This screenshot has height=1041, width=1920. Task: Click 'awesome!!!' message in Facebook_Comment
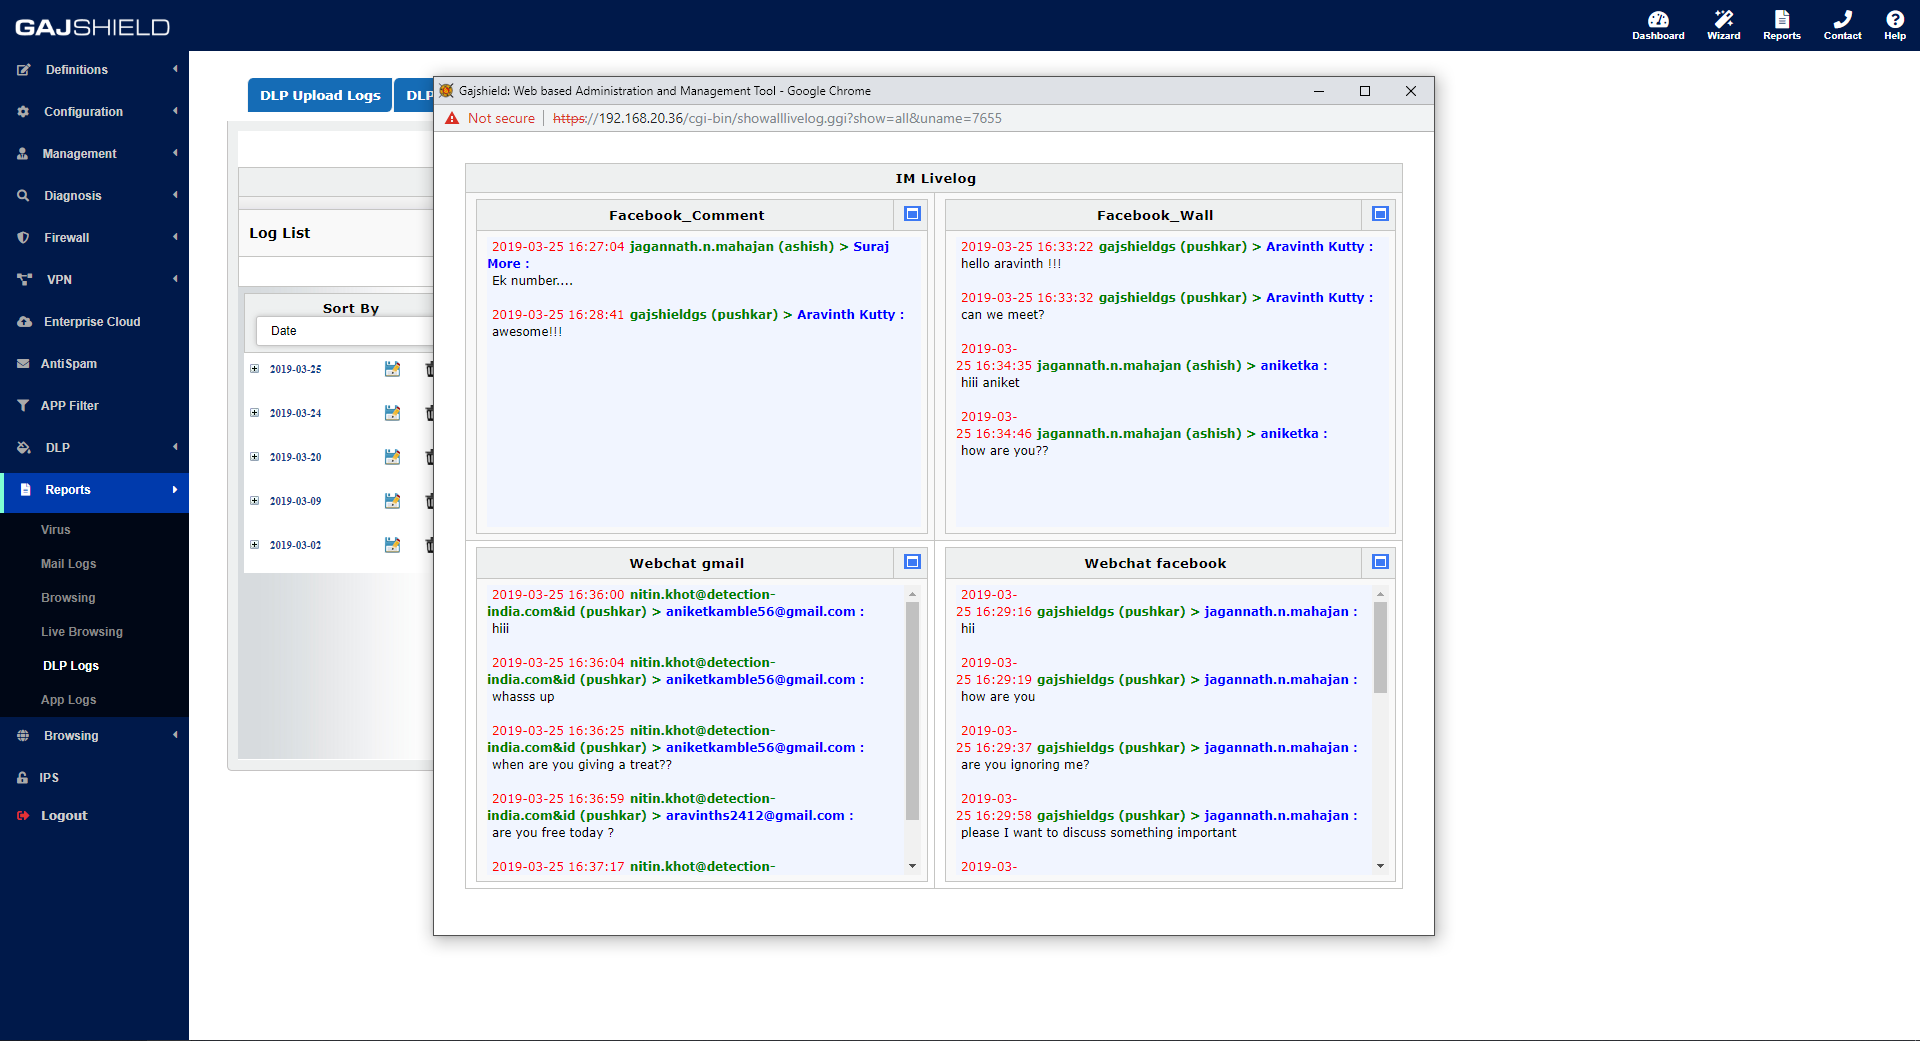click(x=527, y=332)
